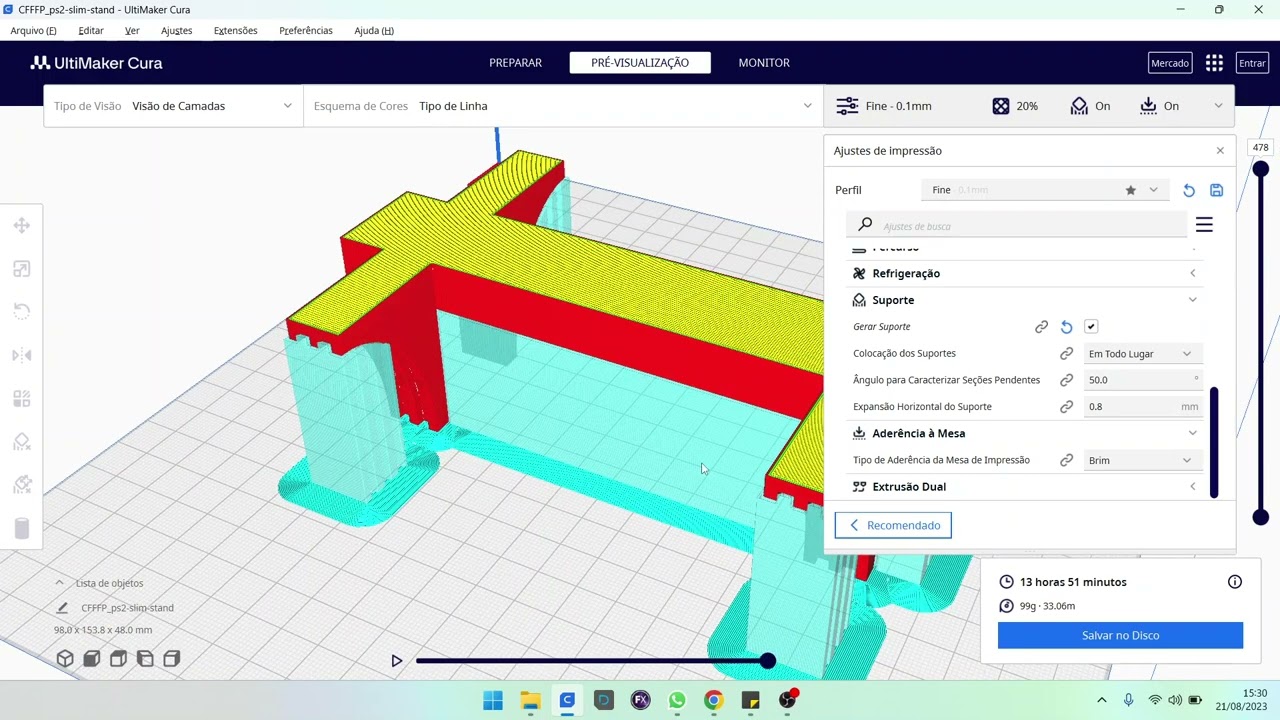Image resolution: width=1280 pixels, height=720 pixels.
Task: Click the 3D perspective view cube icon
Action: tap(65, 658)
